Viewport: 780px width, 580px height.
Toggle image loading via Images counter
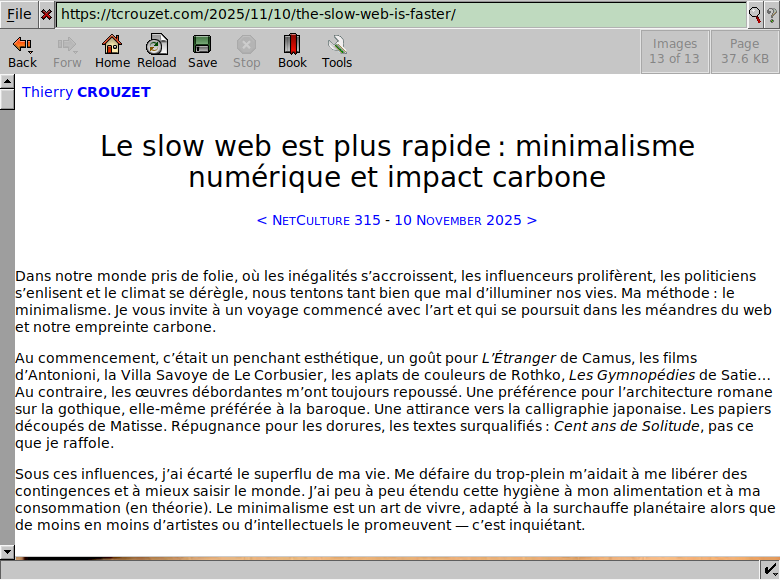coord(675,51)
